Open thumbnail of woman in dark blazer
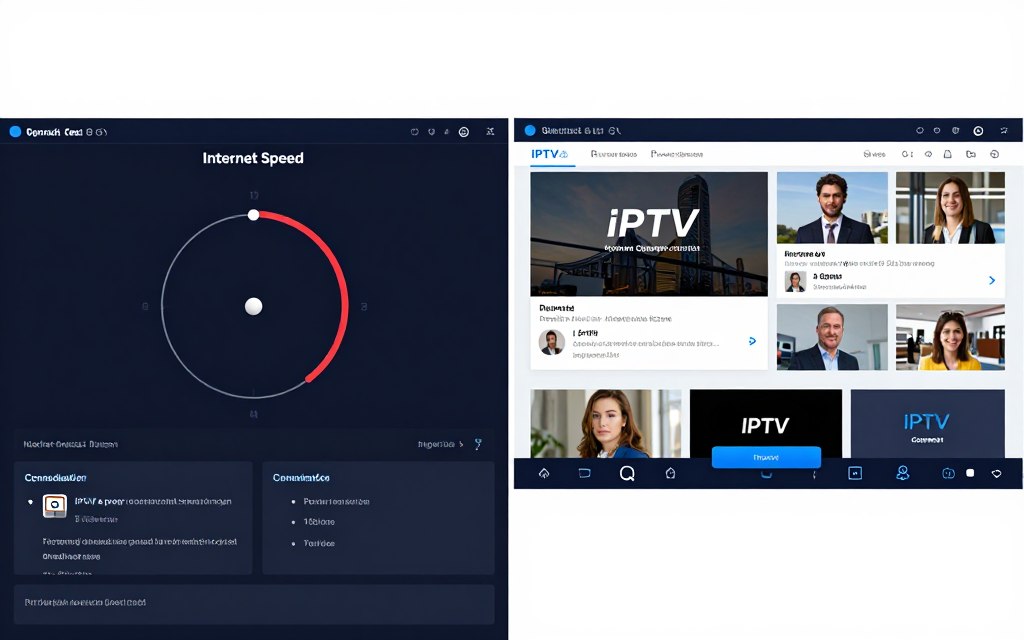The image size is (1024, 640). pyautogui.click(x=950, y=208)
